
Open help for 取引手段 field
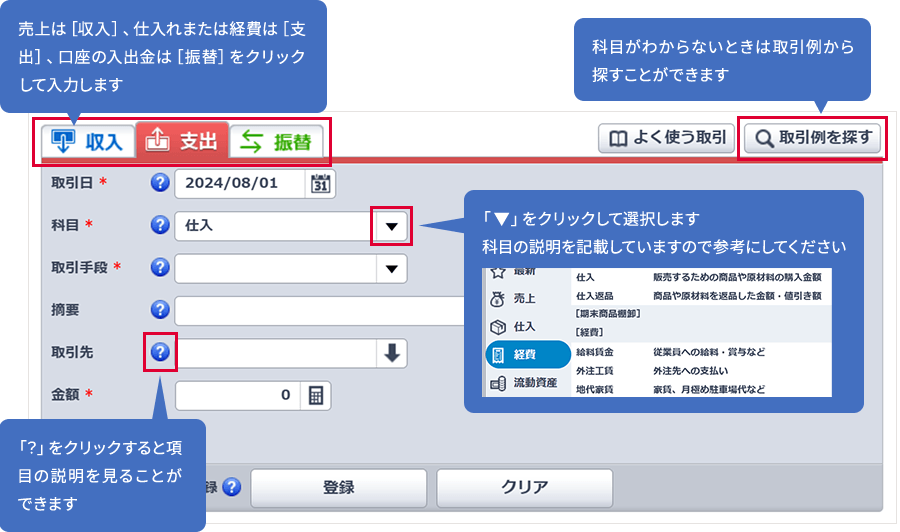pos(160,267)
